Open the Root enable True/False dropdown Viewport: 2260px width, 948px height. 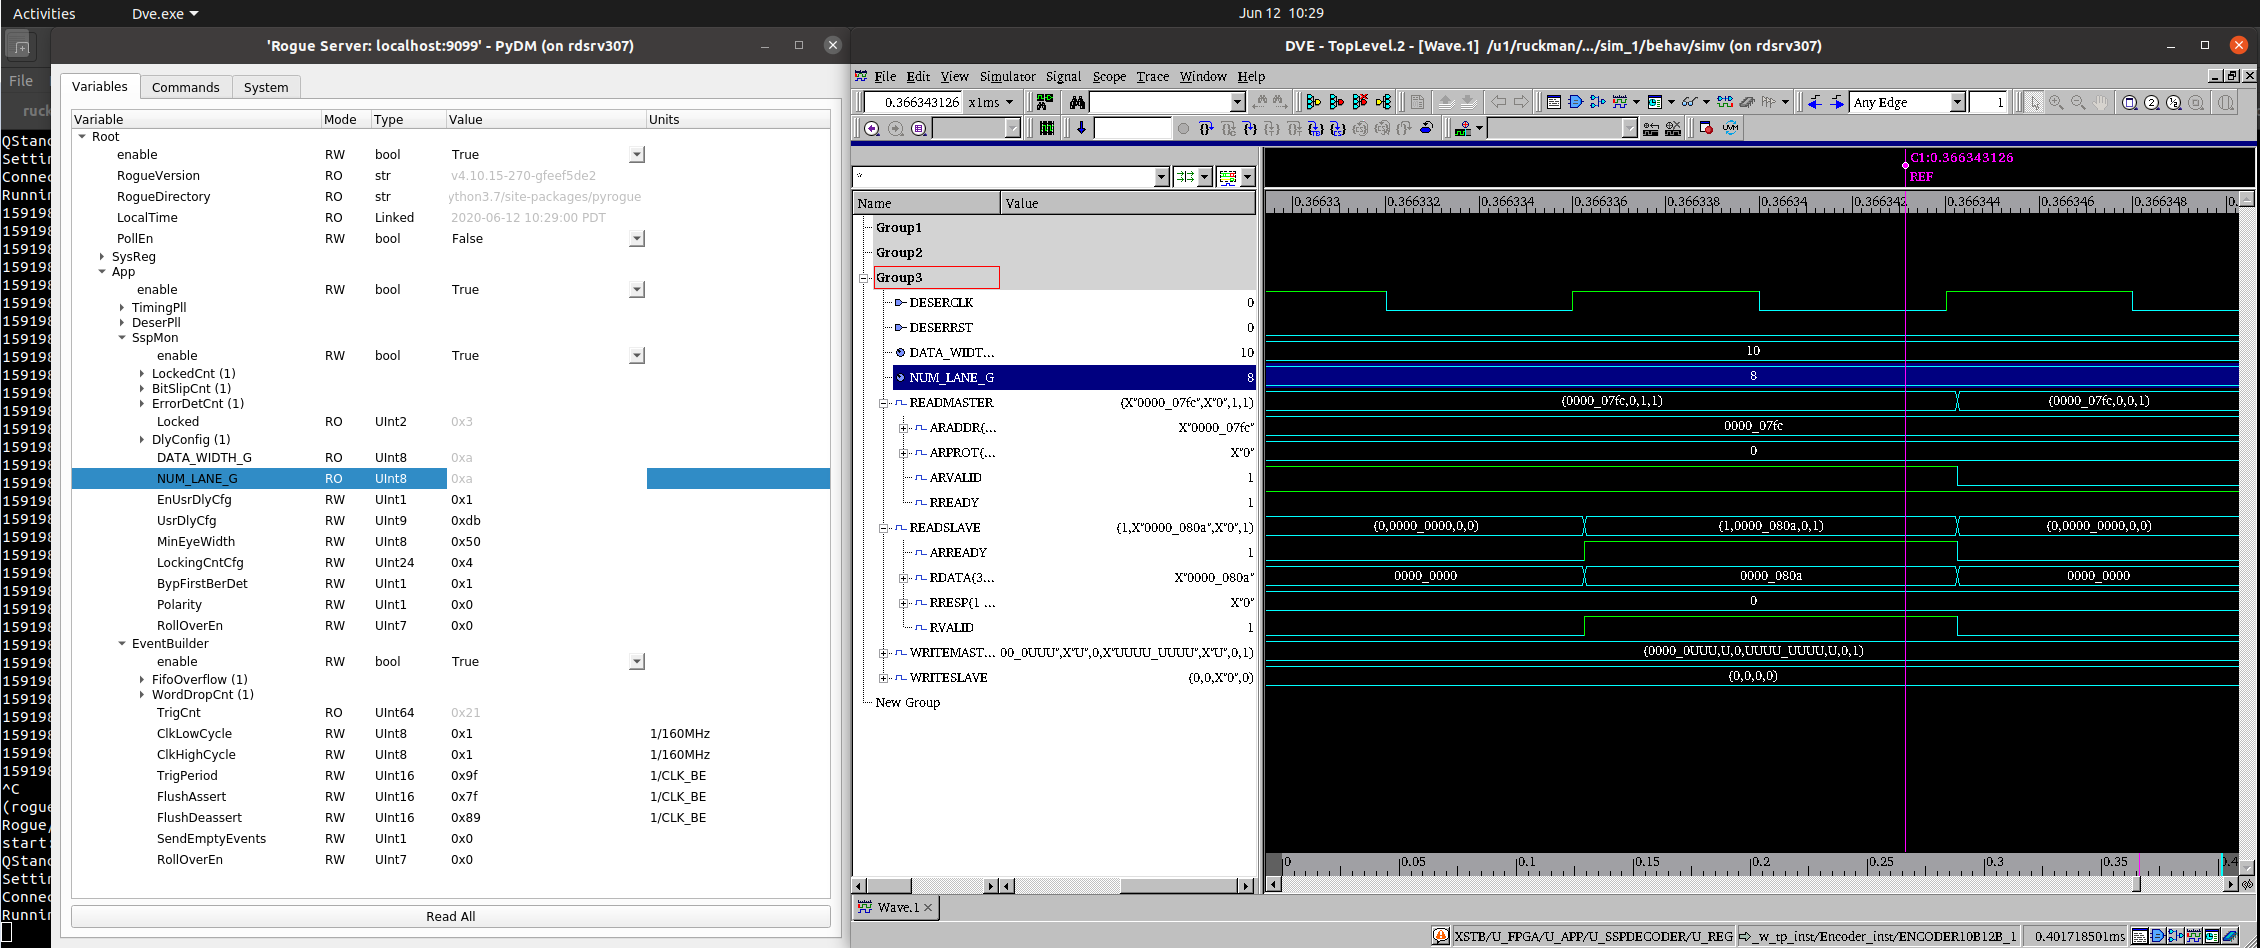637,155
